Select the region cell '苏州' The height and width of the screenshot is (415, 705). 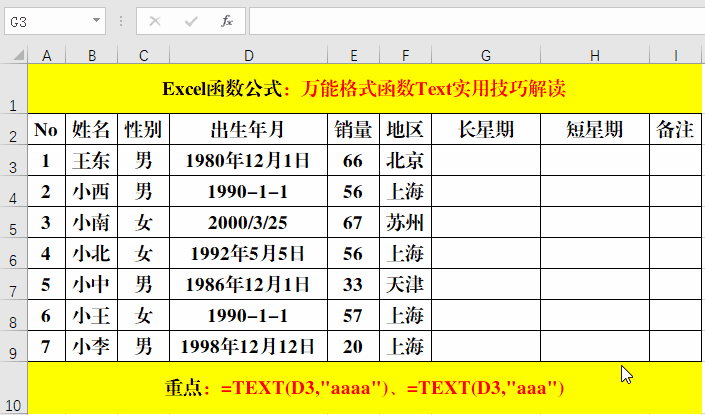click(x=405, y=222)
